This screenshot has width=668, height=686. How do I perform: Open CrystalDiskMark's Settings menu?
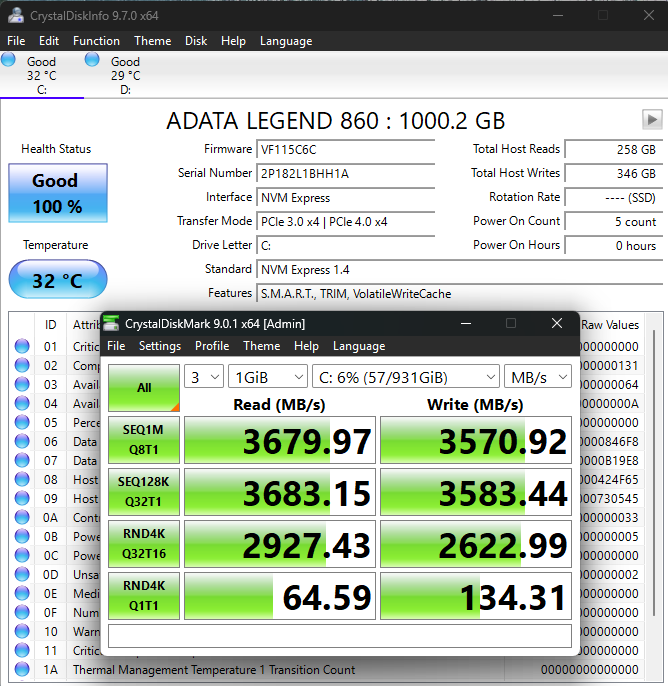[160, 346]
